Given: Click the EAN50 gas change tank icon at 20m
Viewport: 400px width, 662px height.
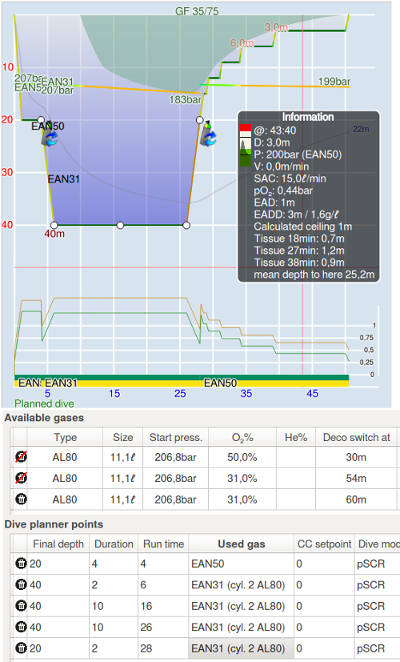Looking at the screenshot, I should coord(49,135).
